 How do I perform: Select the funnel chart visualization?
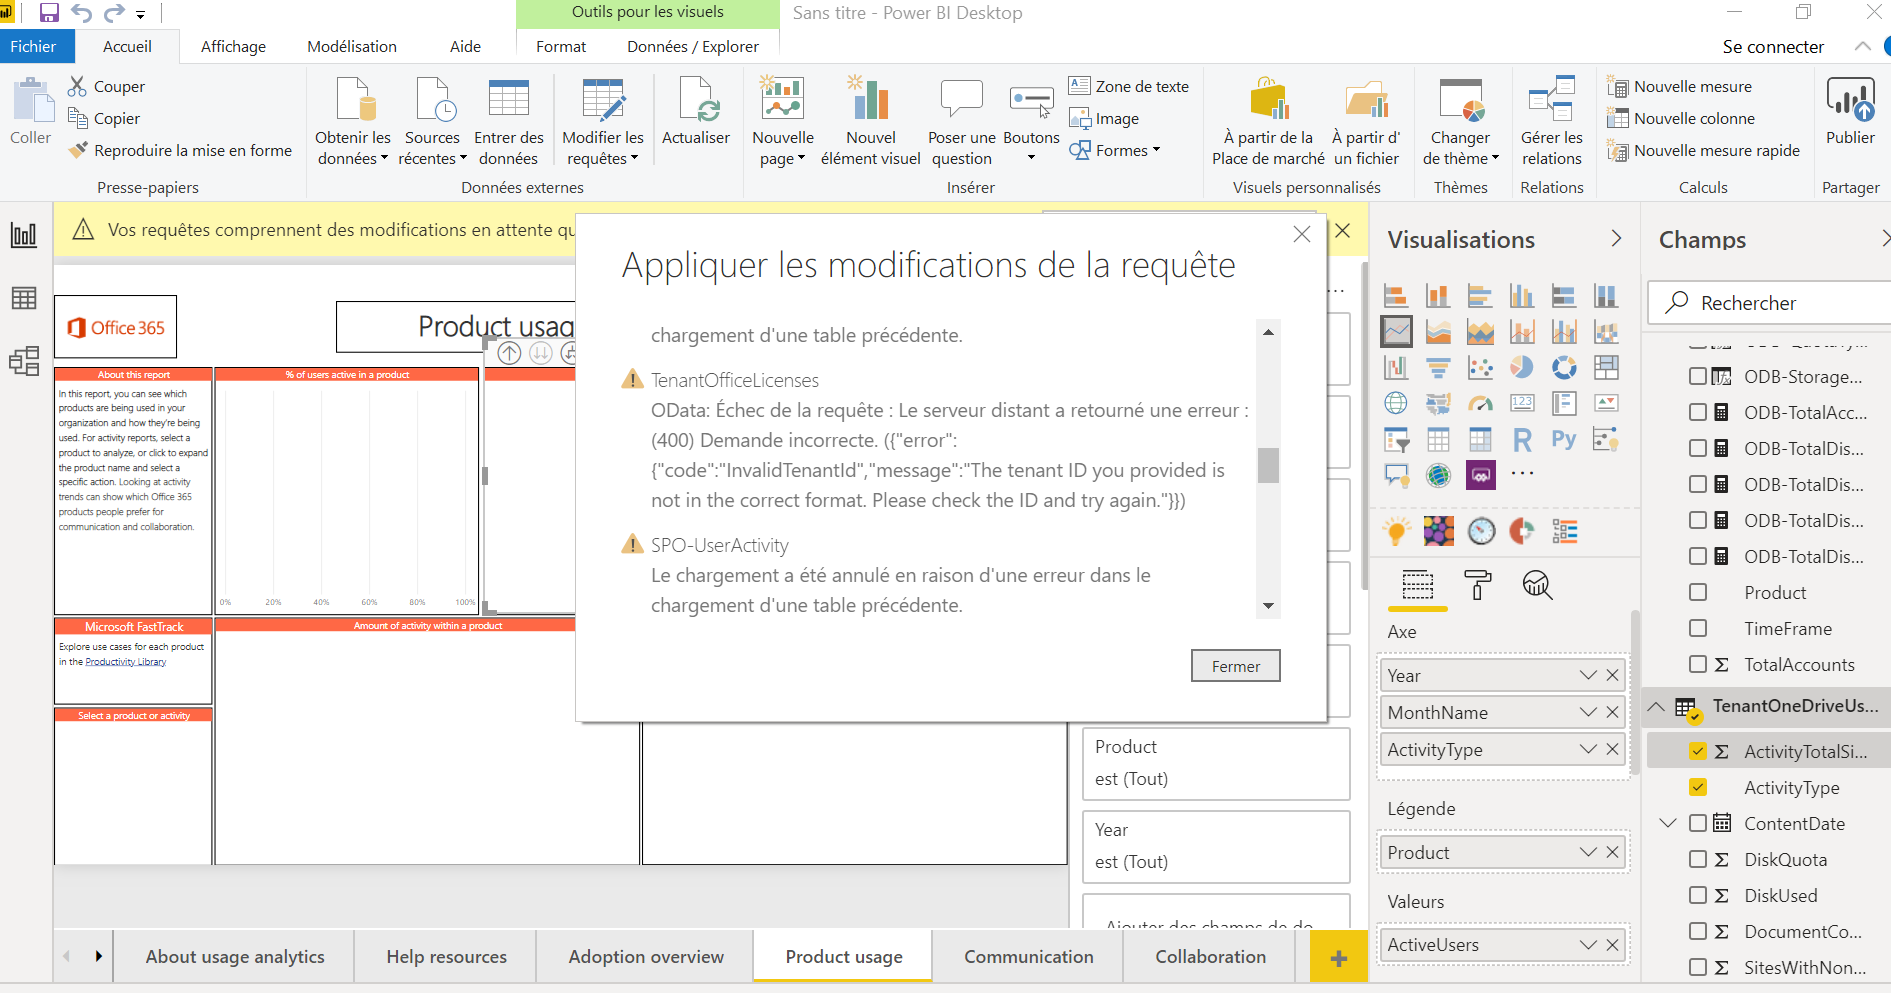click(x=1438, y=368)
